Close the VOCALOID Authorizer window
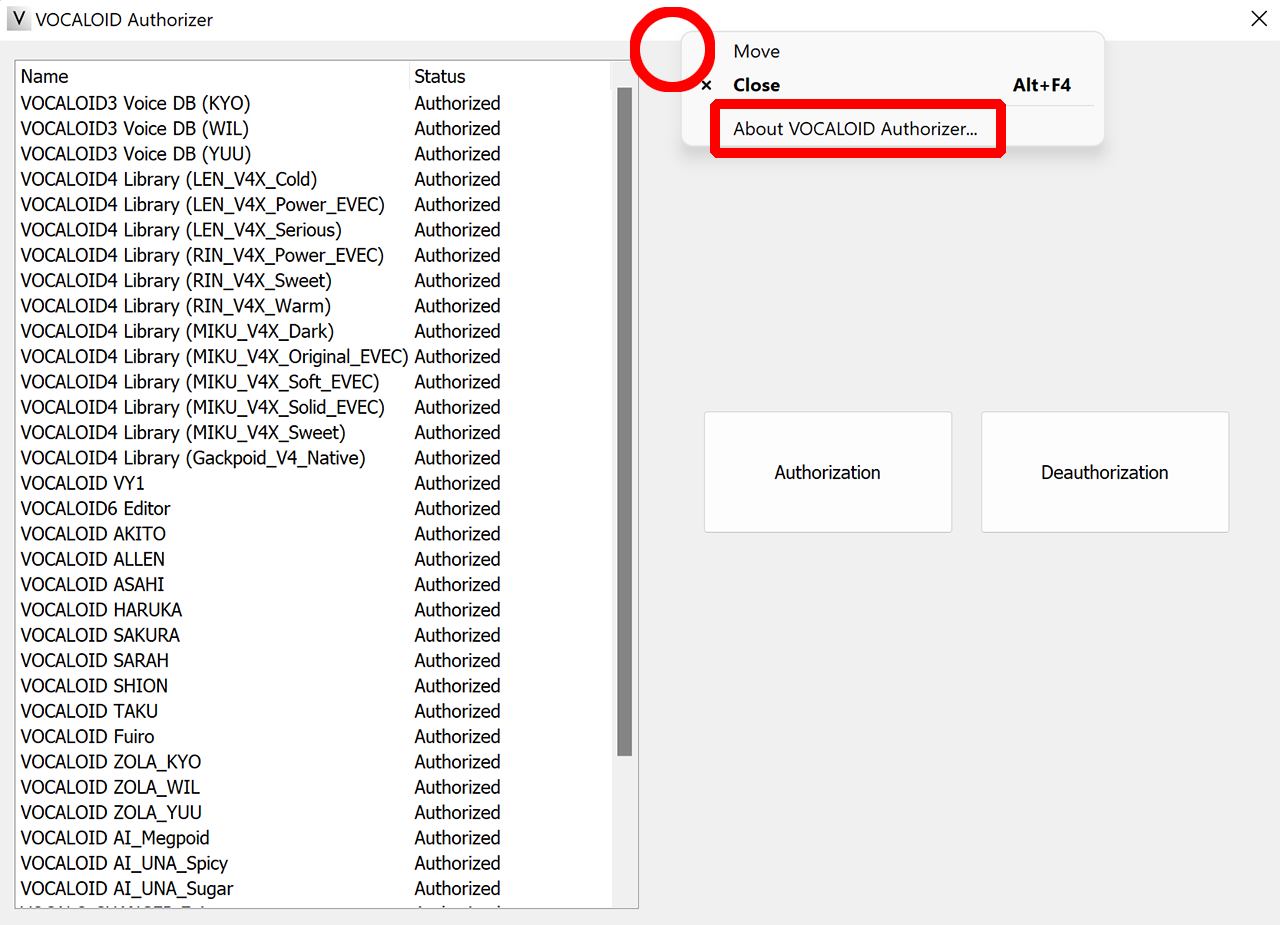 coord(1258,19)
